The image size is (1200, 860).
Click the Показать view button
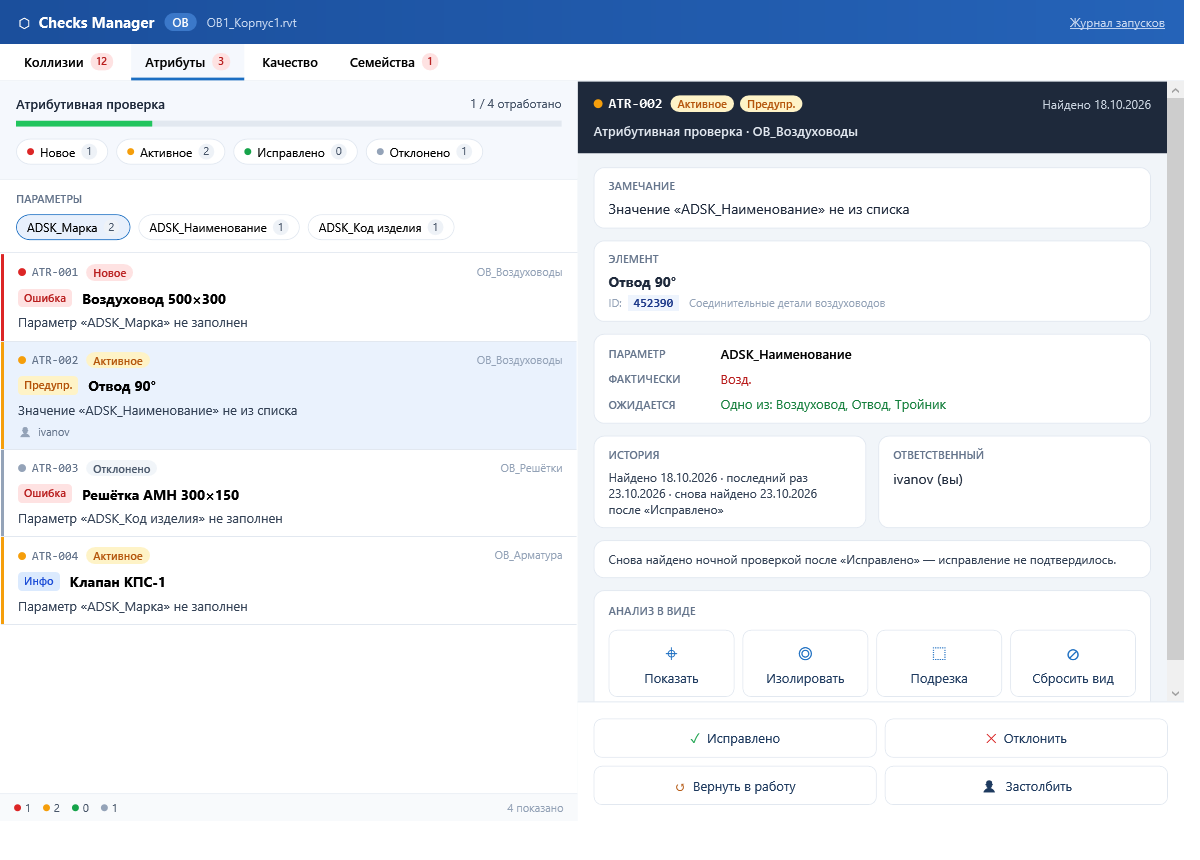tap(672, 663)
